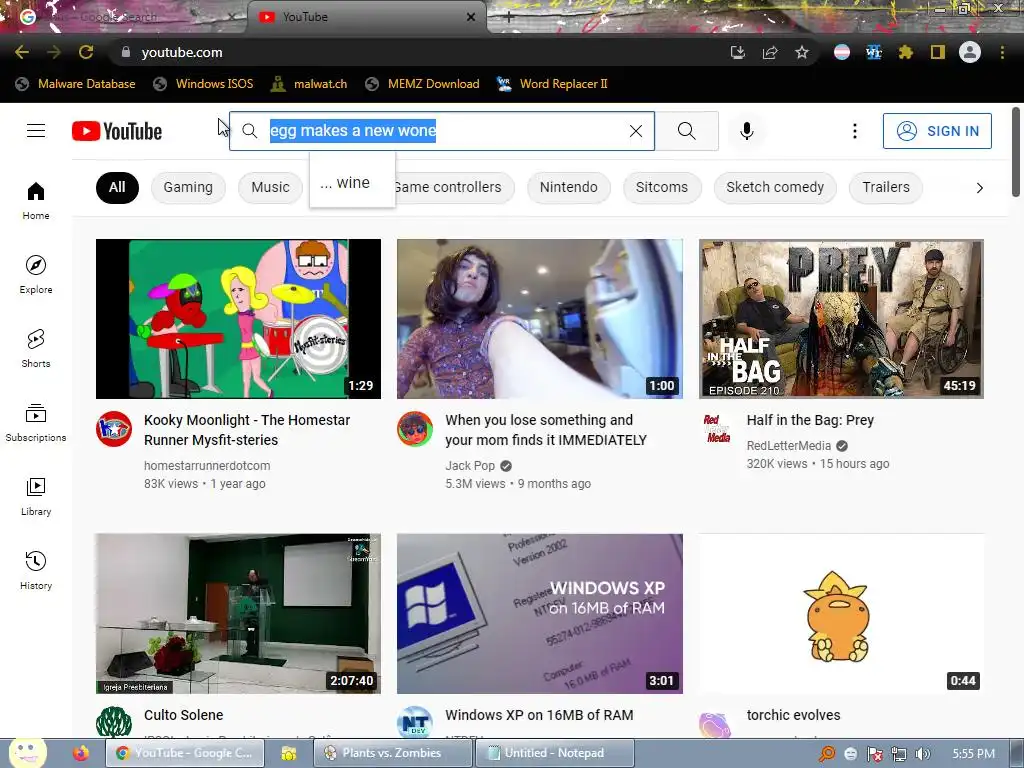Screen dimensions: 1024x768
Task: Play the Half in the Bag Prey thumbnail
Action: [x=841, y=319]
